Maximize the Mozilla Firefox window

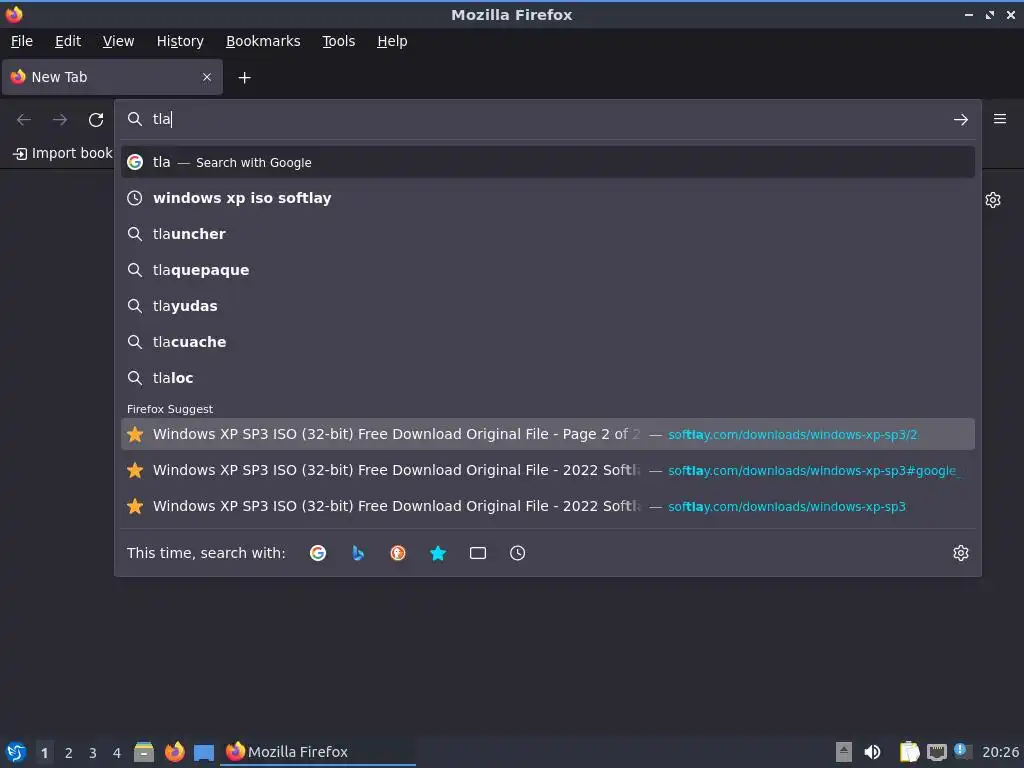990,14
